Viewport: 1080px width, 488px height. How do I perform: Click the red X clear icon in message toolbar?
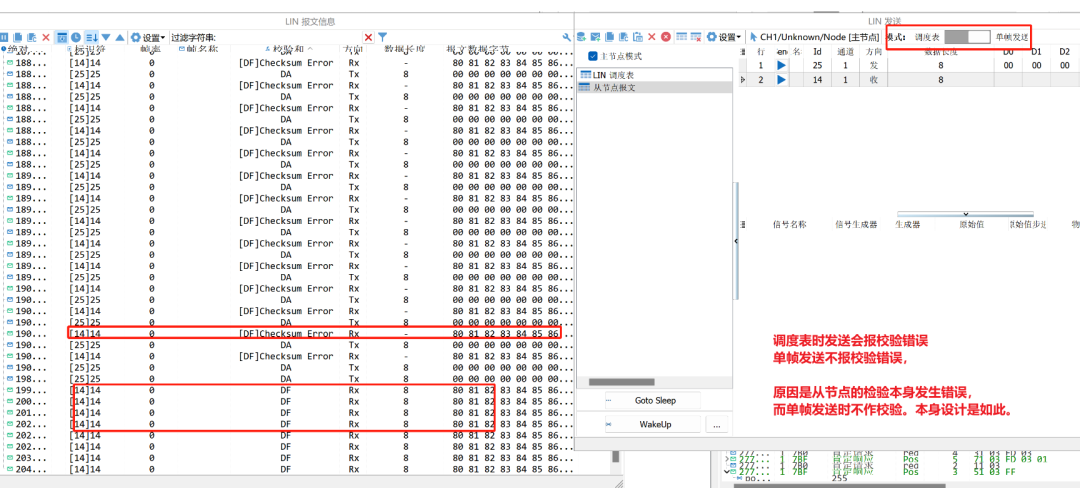click(x=46, y=37)
